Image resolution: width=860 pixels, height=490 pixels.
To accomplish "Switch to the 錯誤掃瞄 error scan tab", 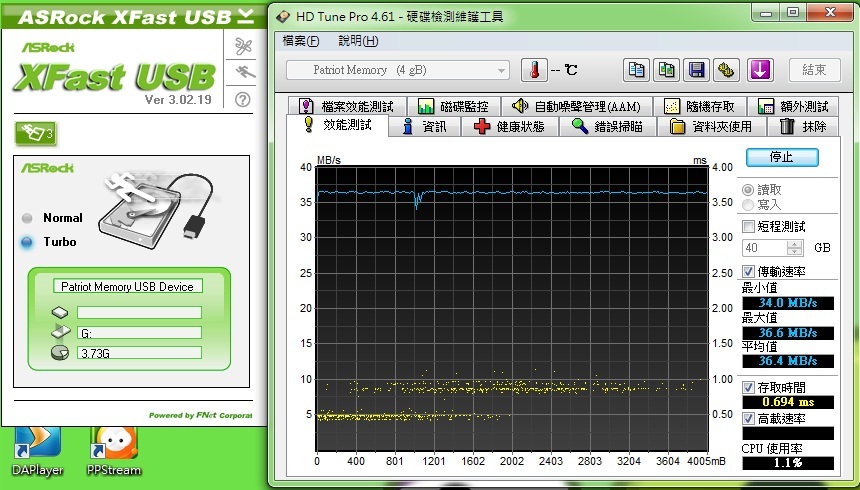I will click(608, 127).
